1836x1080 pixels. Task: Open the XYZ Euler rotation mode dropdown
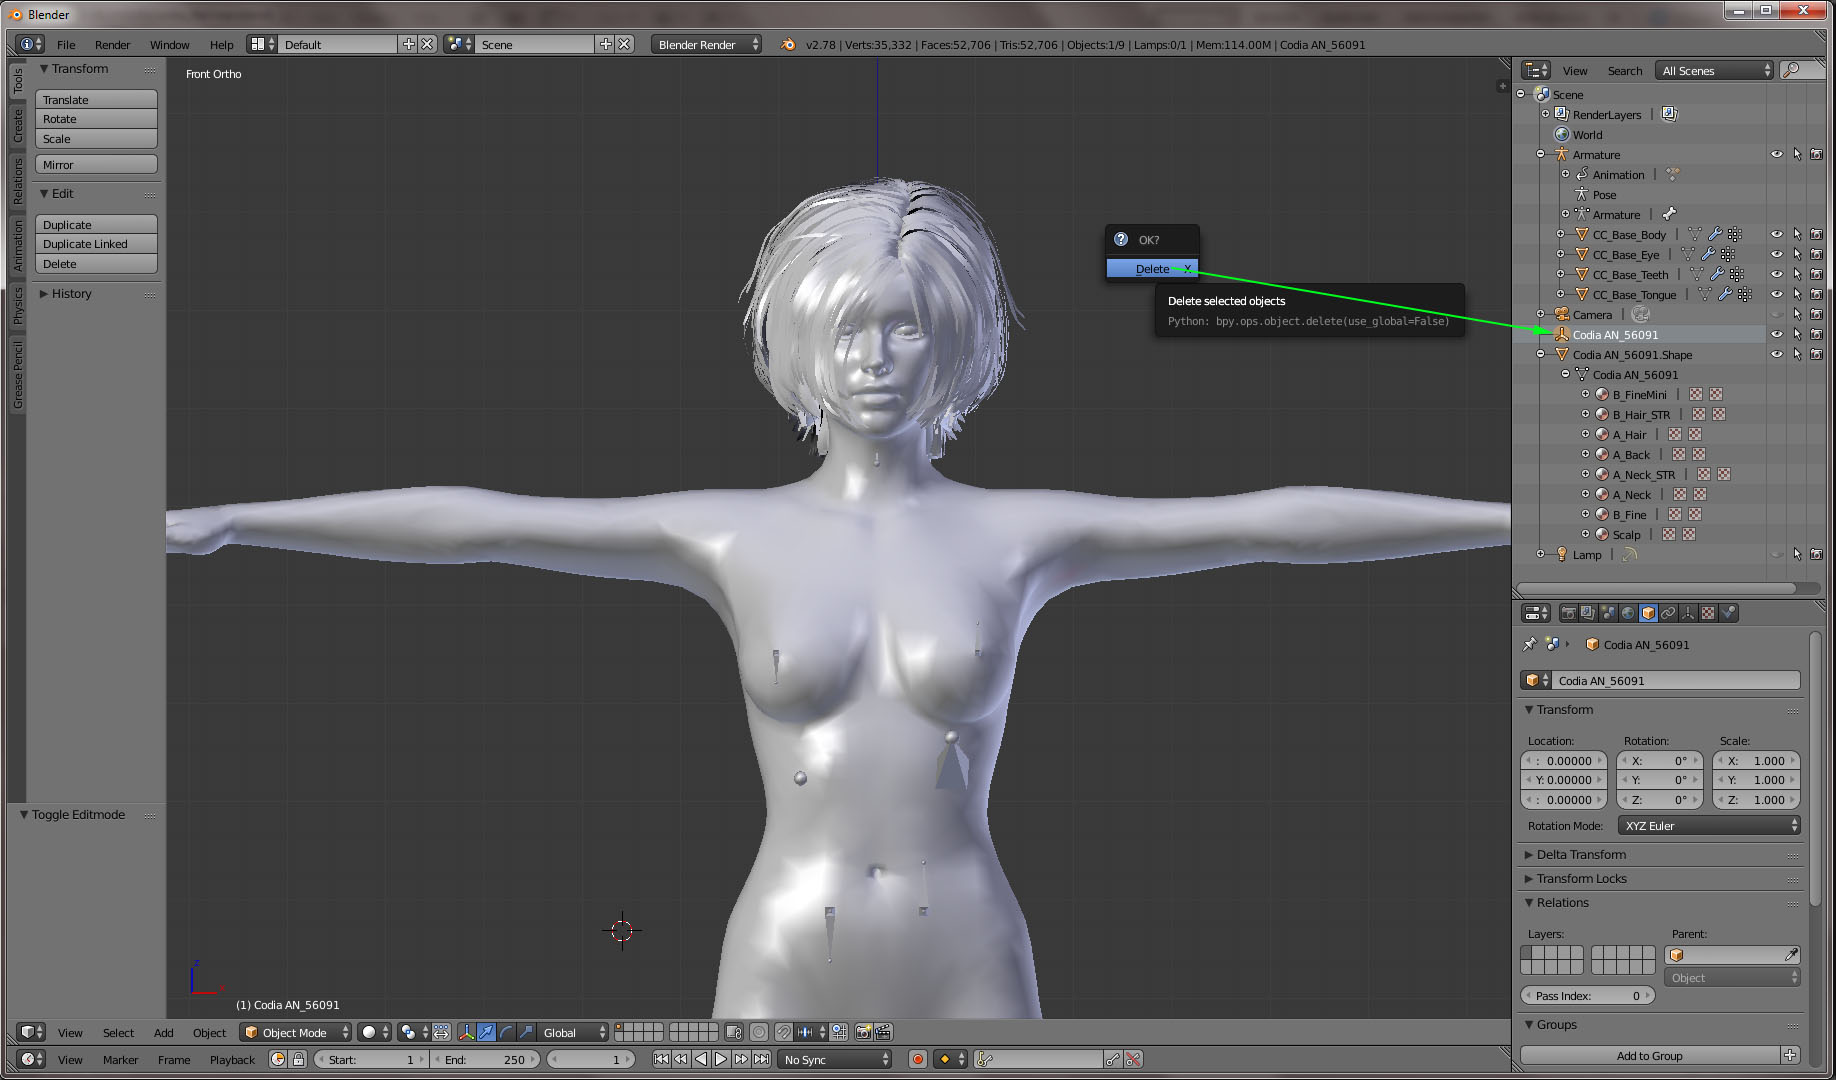click(x=1709, y=825)
